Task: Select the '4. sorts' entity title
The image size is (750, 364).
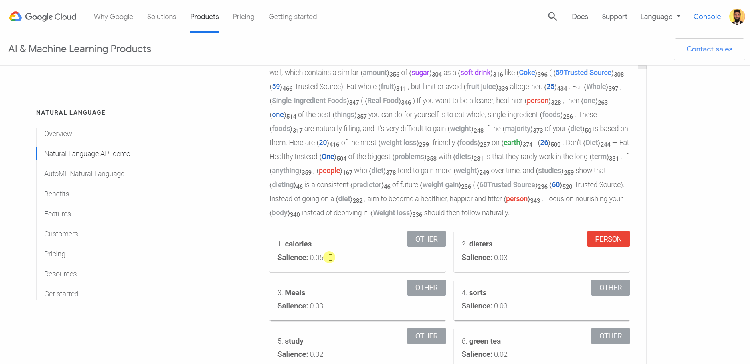Action: coord(474,293)
